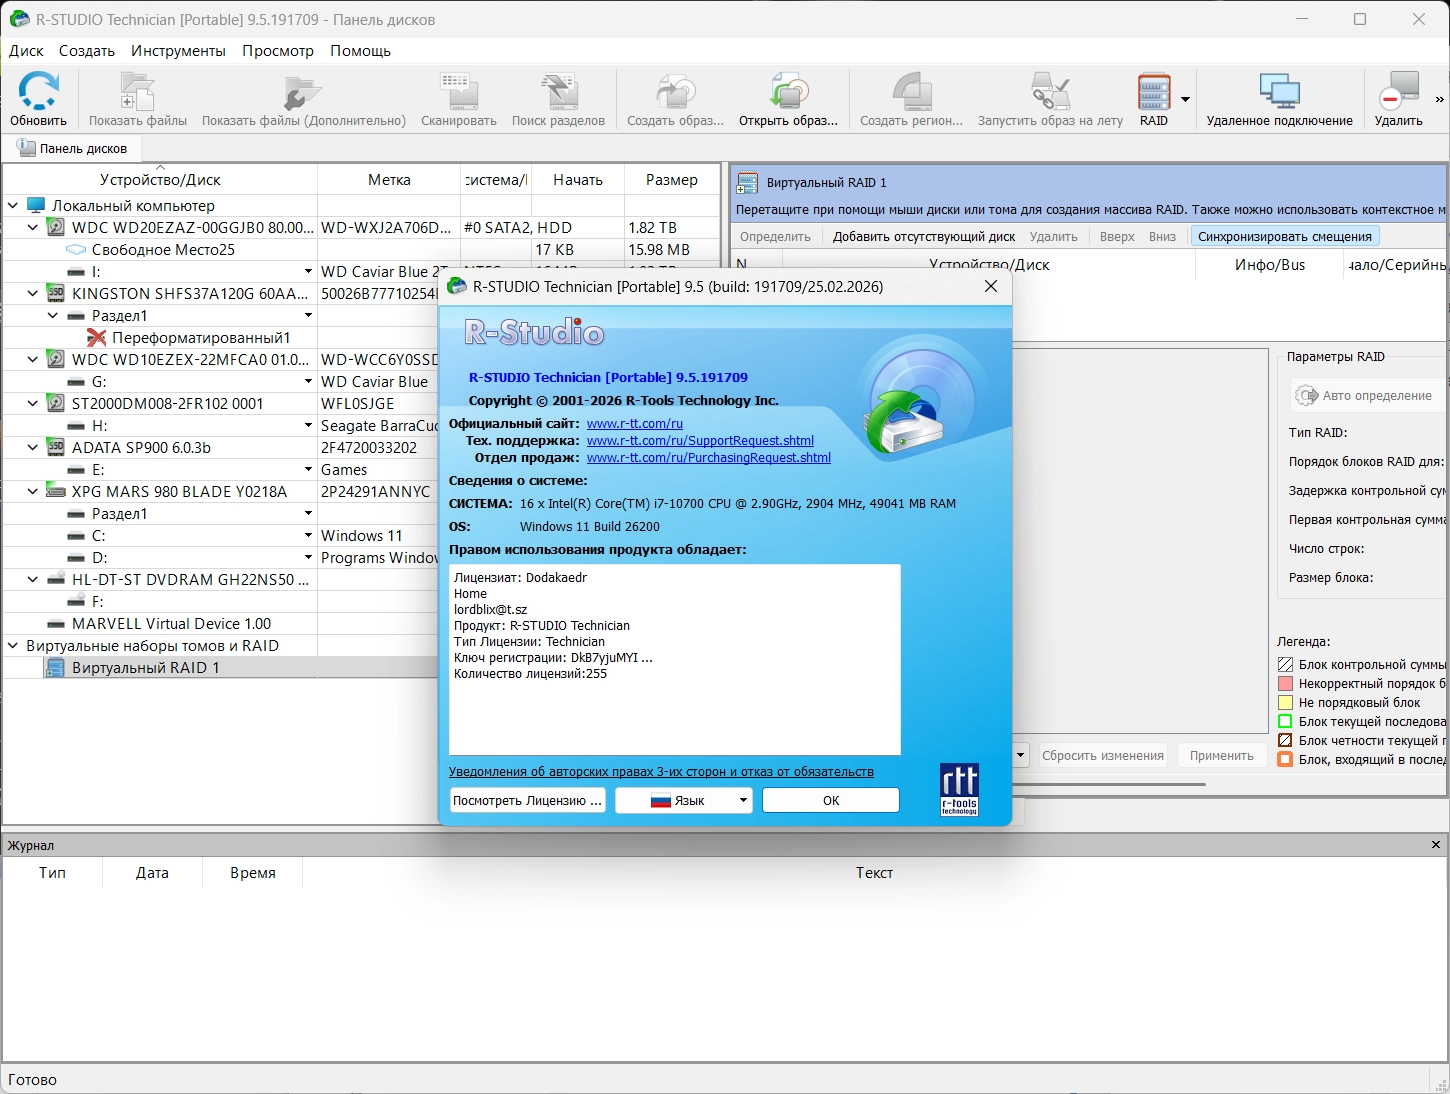Click the Обновить refresh icon

click(38, 91)
